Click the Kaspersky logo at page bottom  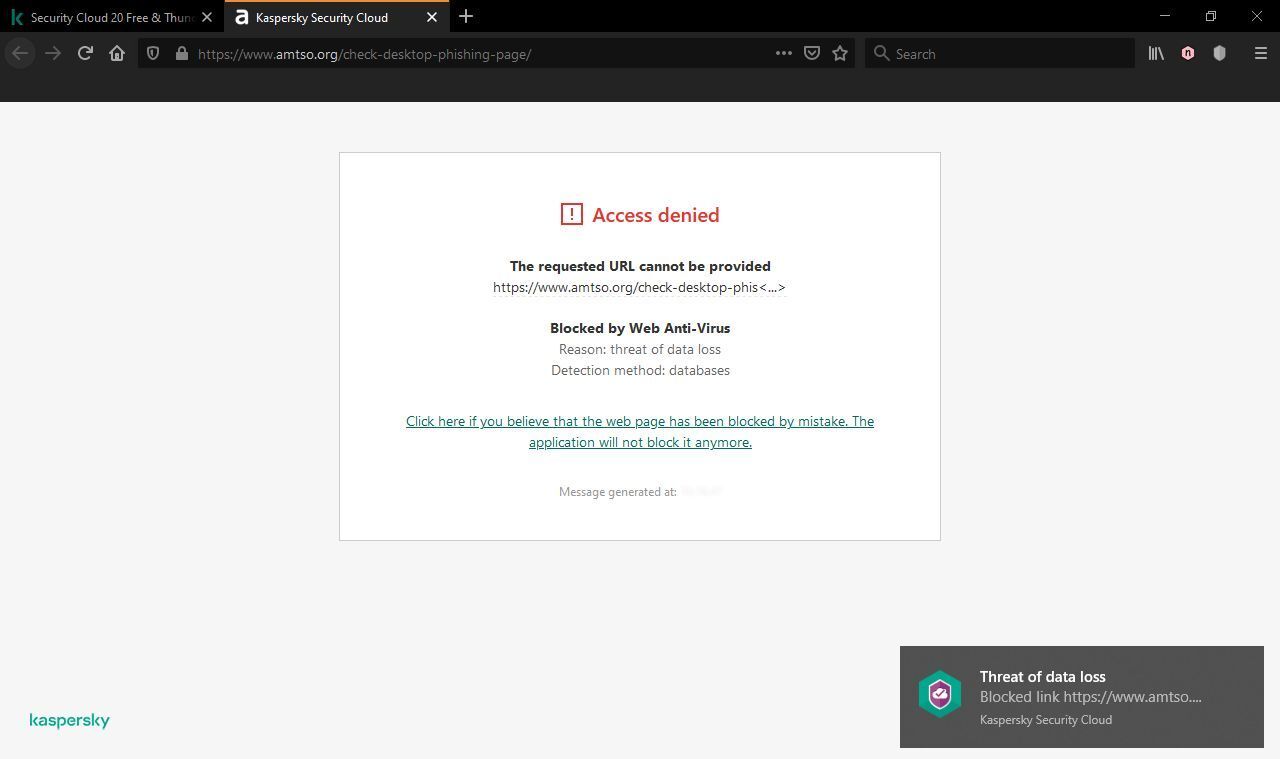coord(70,721)
